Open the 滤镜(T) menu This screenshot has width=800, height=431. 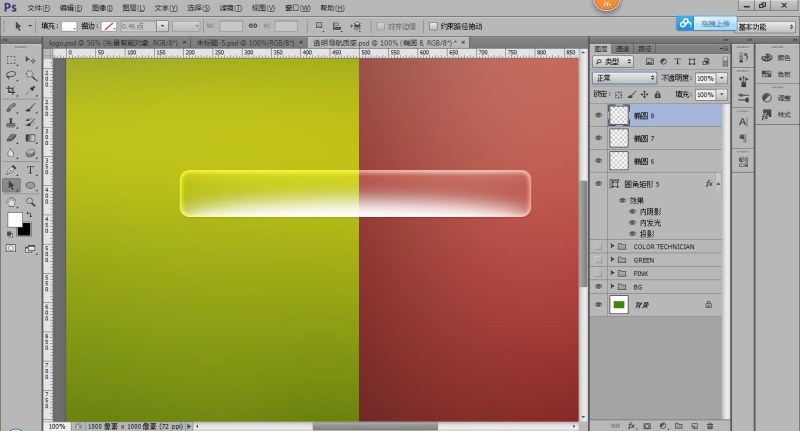click(x=231, y=8)
